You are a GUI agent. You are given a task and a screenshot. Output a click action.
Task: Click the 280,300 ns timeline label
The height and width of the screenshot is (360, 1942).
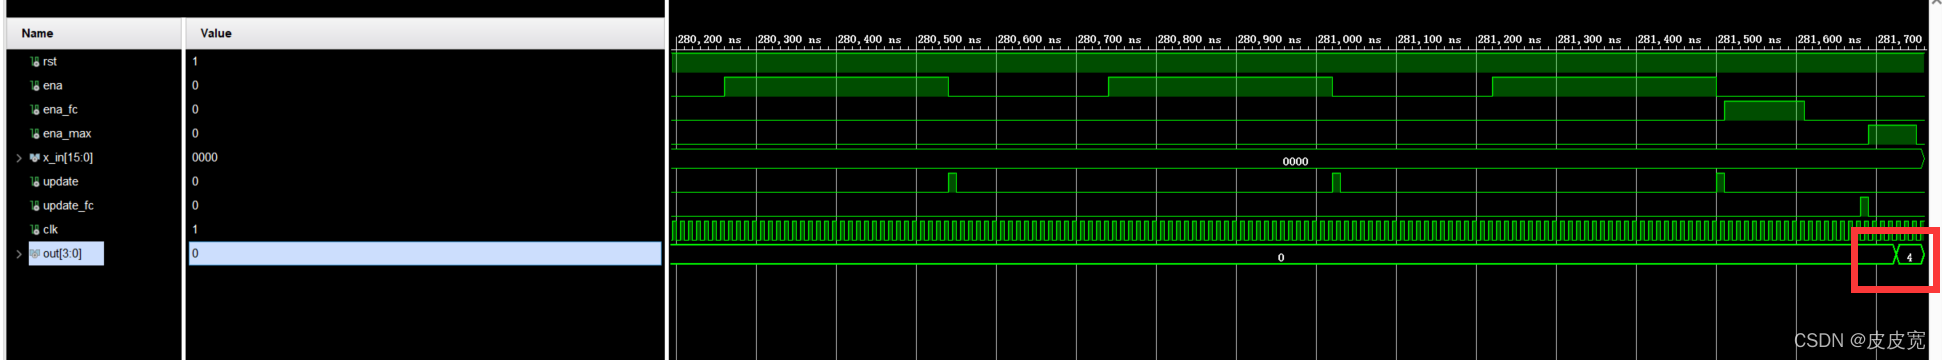(x=789, y=40)
